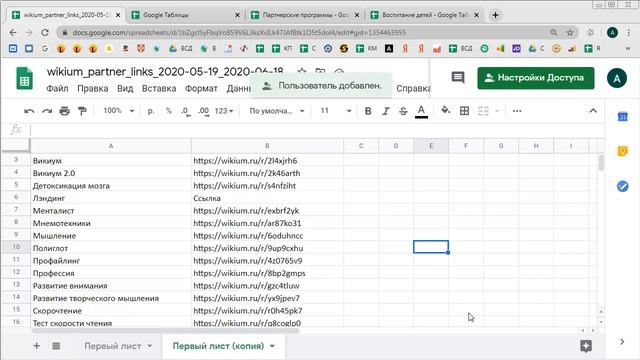This screenshot has height=360, width=640.
Task: Open the Файл menu
Action: click(x=57, y=89)
